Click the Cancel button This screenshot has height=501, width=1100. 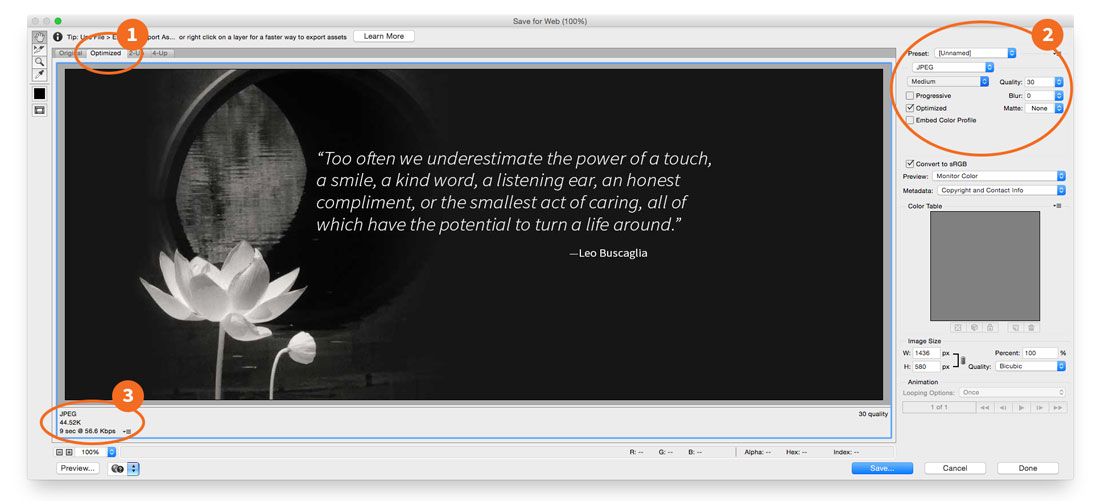[x=955, y=468]
